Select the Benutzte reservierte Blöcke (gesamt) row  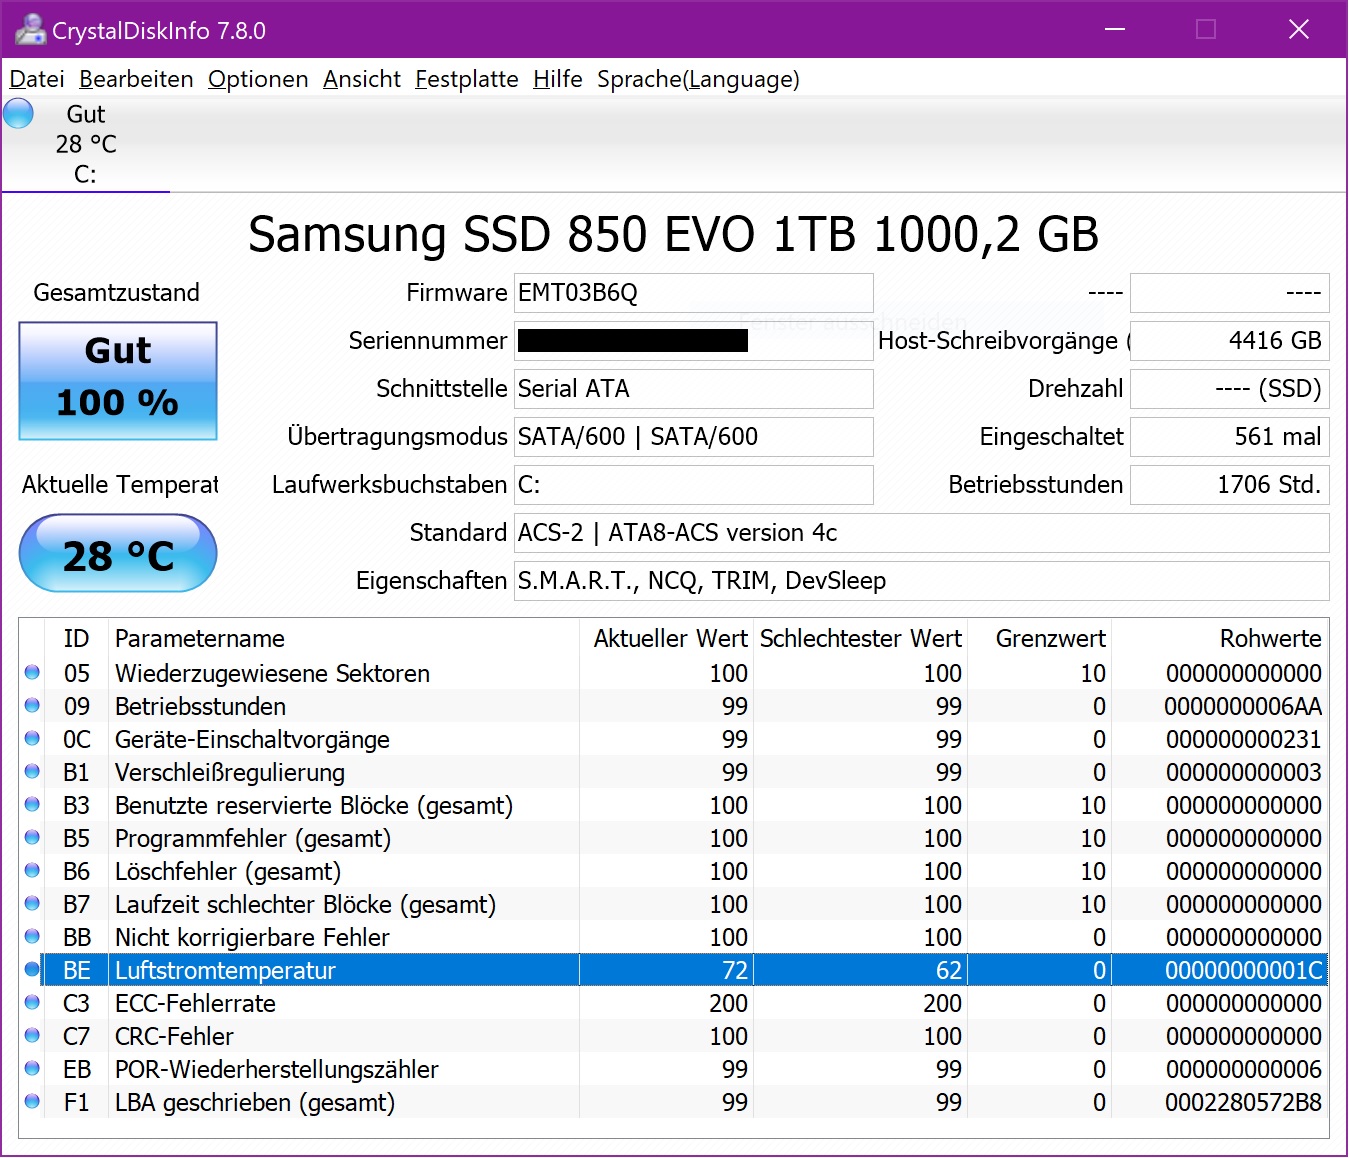674,805
